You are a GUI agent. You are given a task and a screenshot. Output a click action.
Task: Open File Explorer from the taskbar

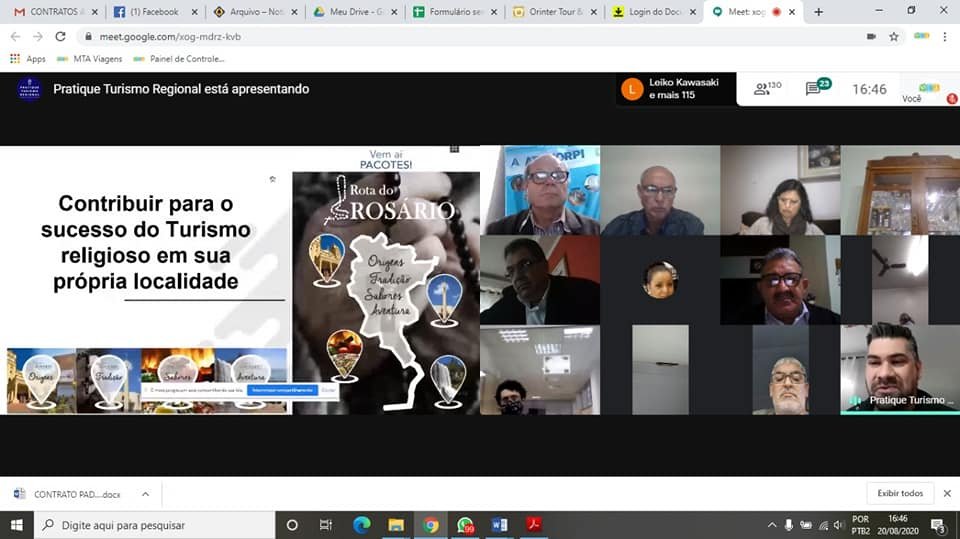click(x=396, y=525)
